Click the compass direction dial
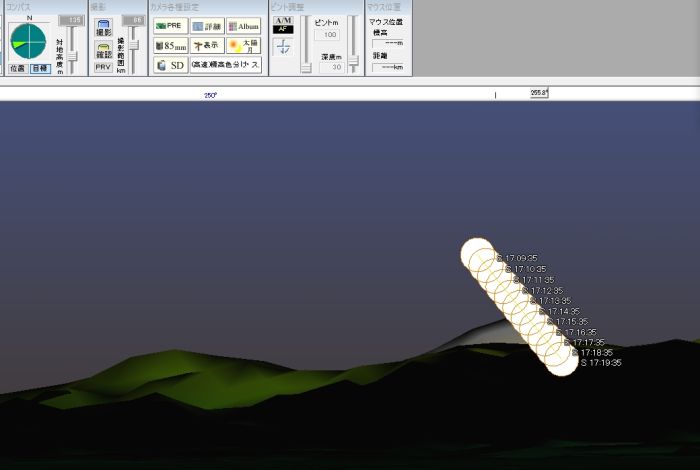This screenshot has width=700, height=470. [28, 40]
